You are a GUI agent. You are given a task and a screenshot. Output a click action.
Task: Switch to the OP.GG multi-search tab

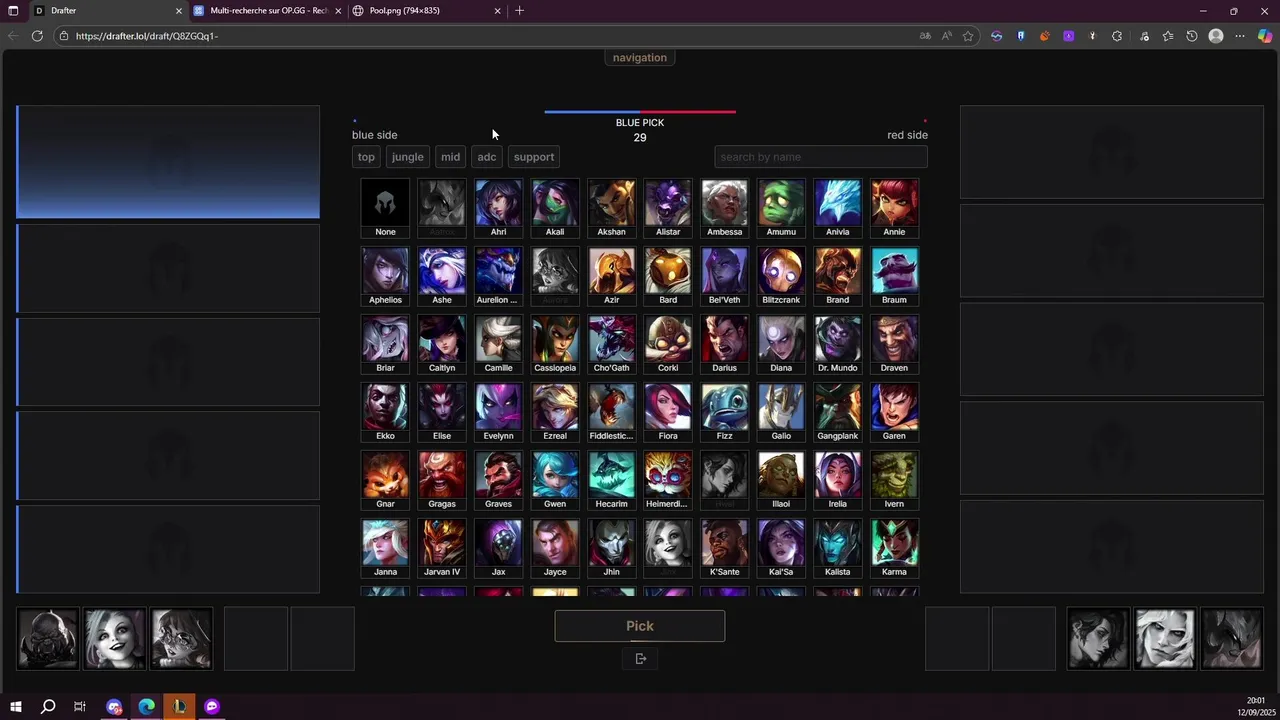click(268, 10)
